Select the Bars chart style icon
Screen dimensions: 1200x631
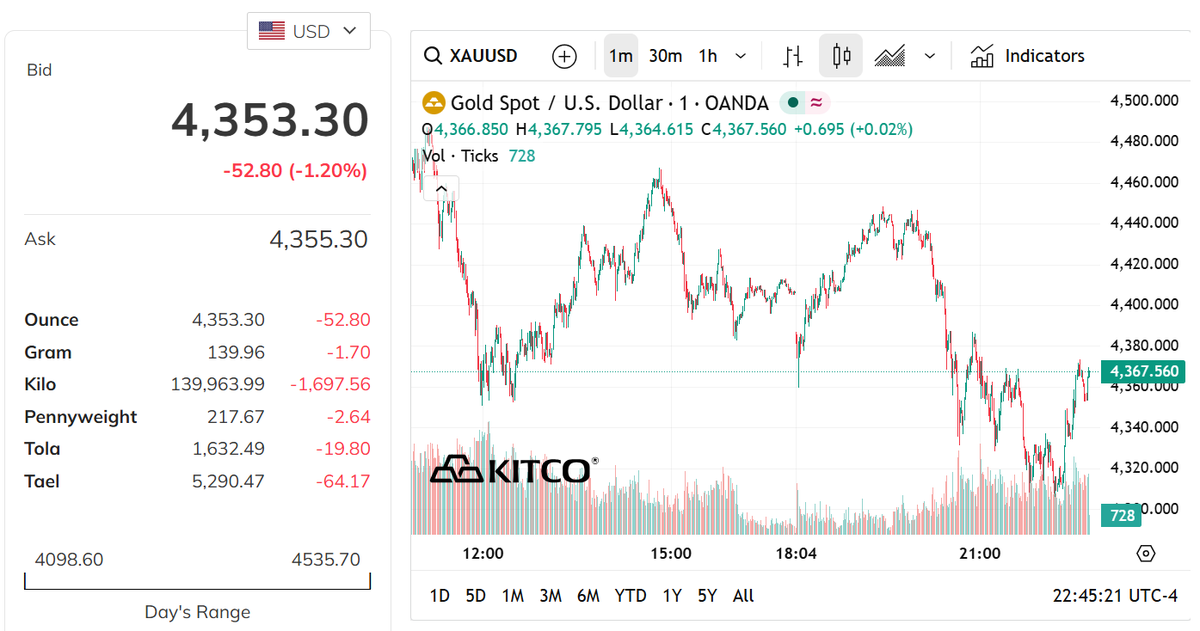(793, 56)
